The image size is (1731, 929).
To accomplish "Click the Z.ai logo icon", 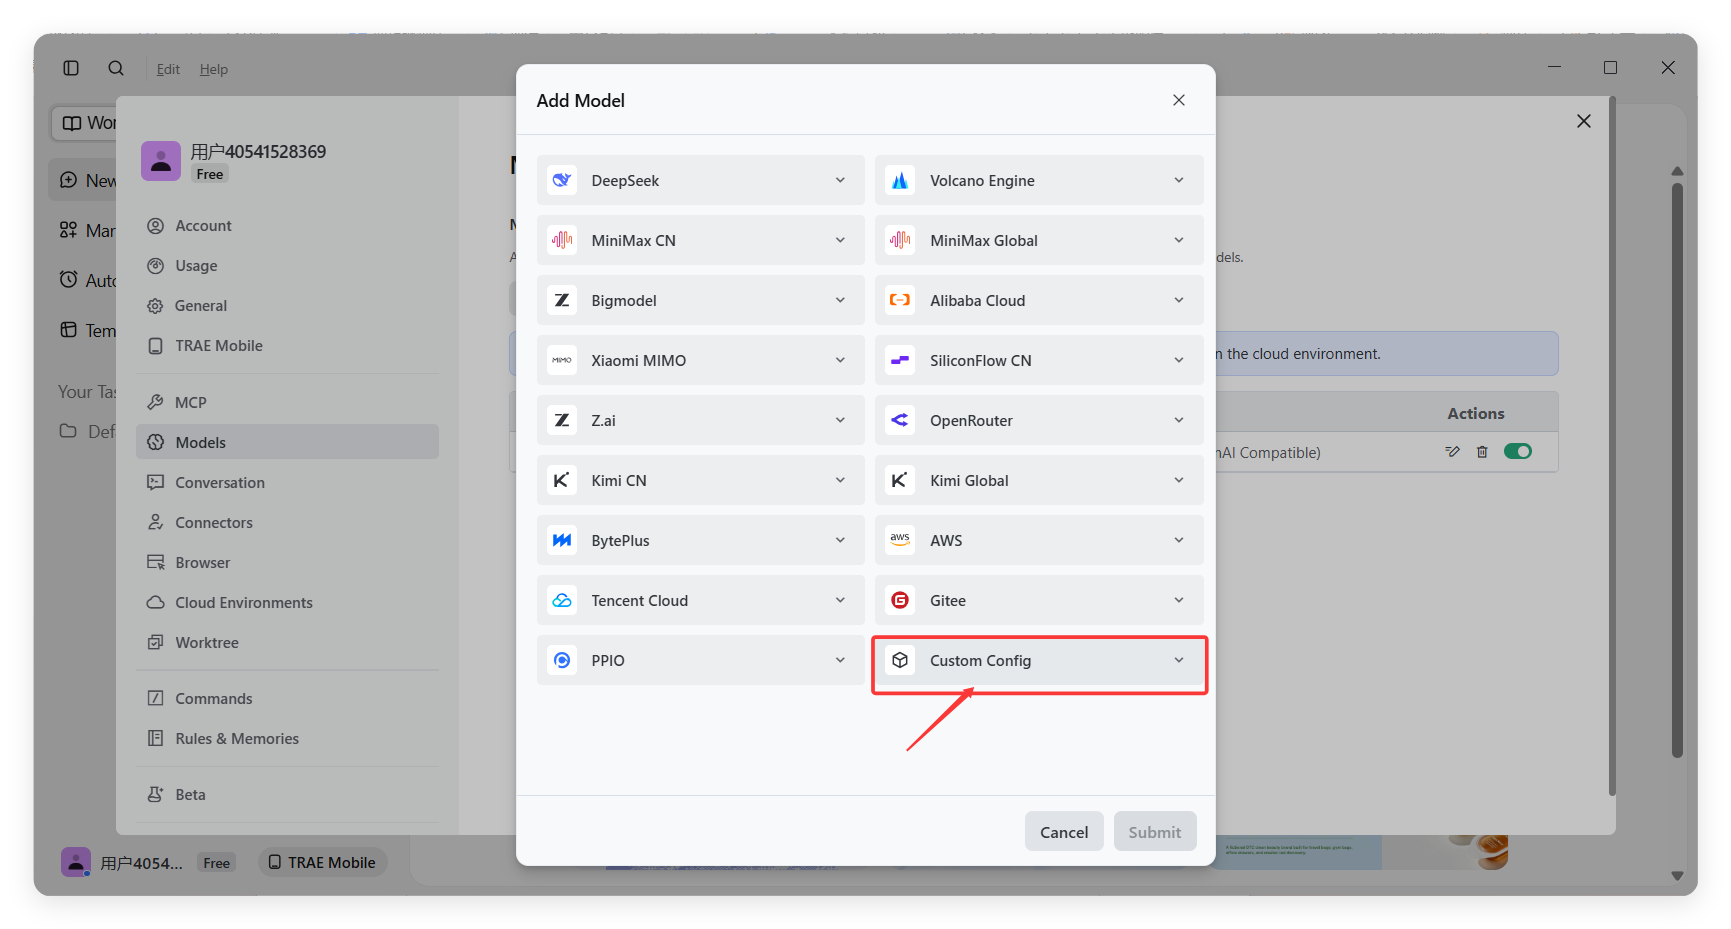I will [x=562, y=420].
